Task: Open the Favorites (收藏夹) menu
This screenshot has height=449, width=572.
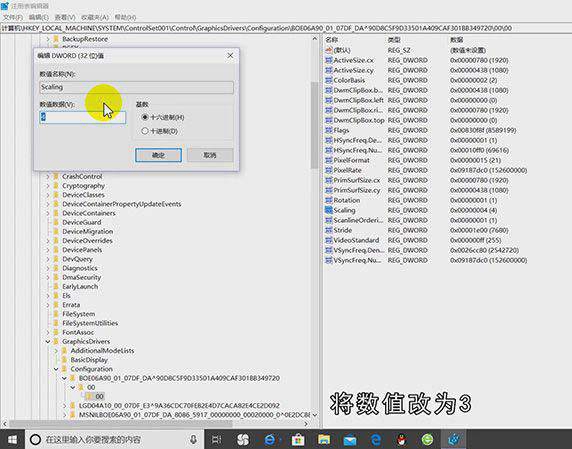Action: 95,17
